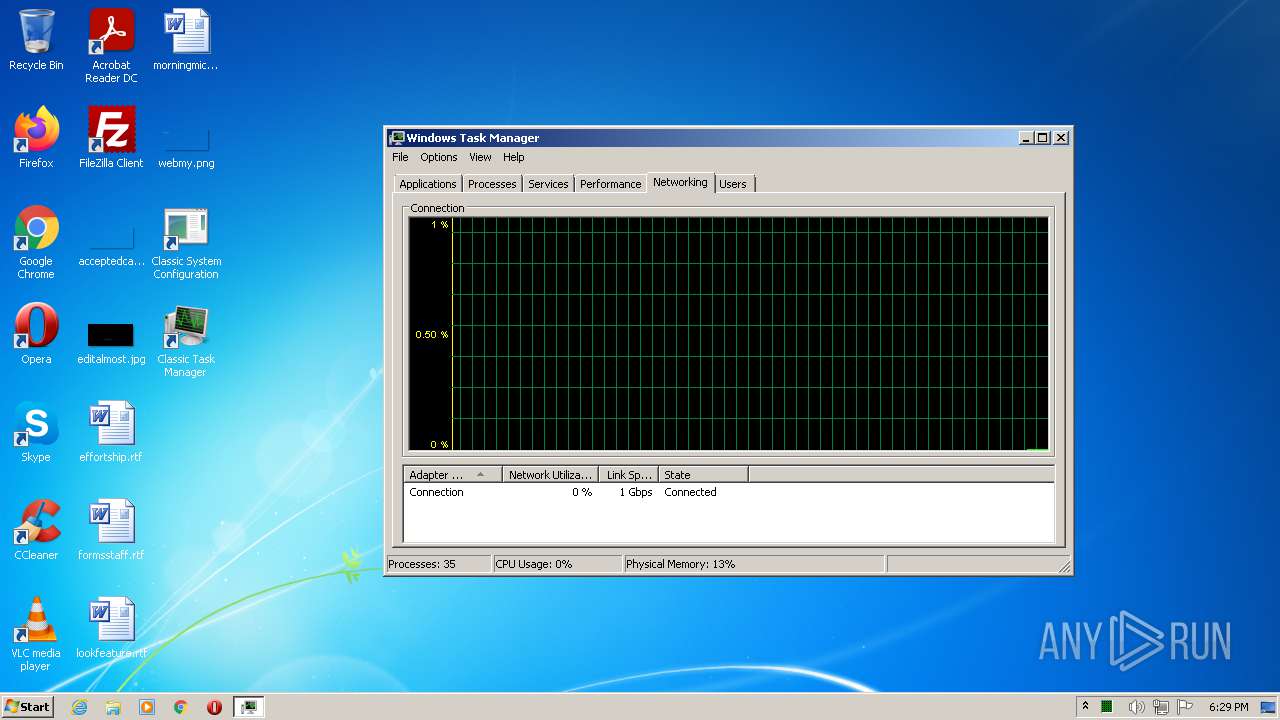Image resolution: width=1280 pixels, height=720 pixels.
Task: Open the lookfeature.rtf document
Action: [111, 628]
